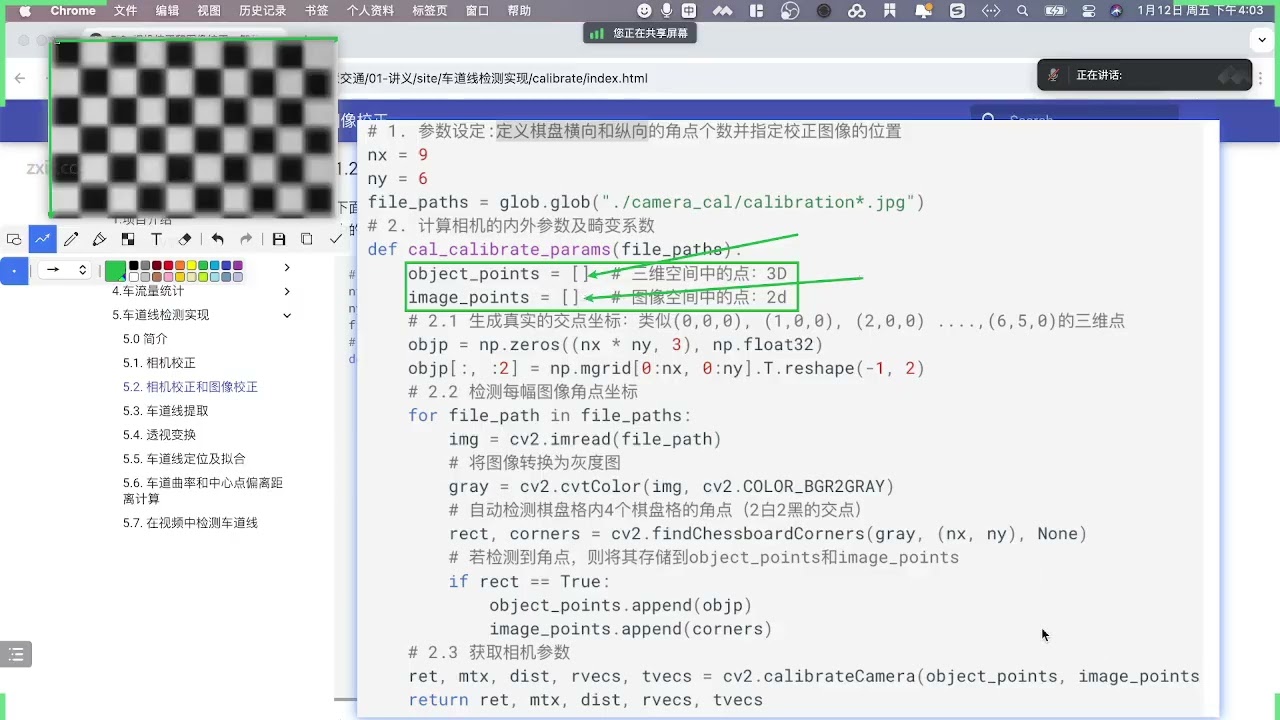Open the 编辑 menu

[167, 11]
